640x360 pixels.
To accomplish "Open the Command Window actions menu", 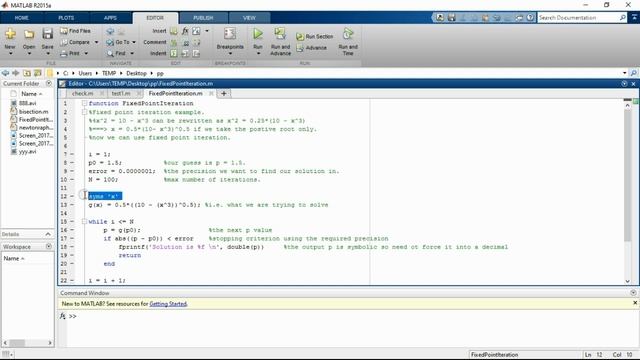I will click(633, 293).
